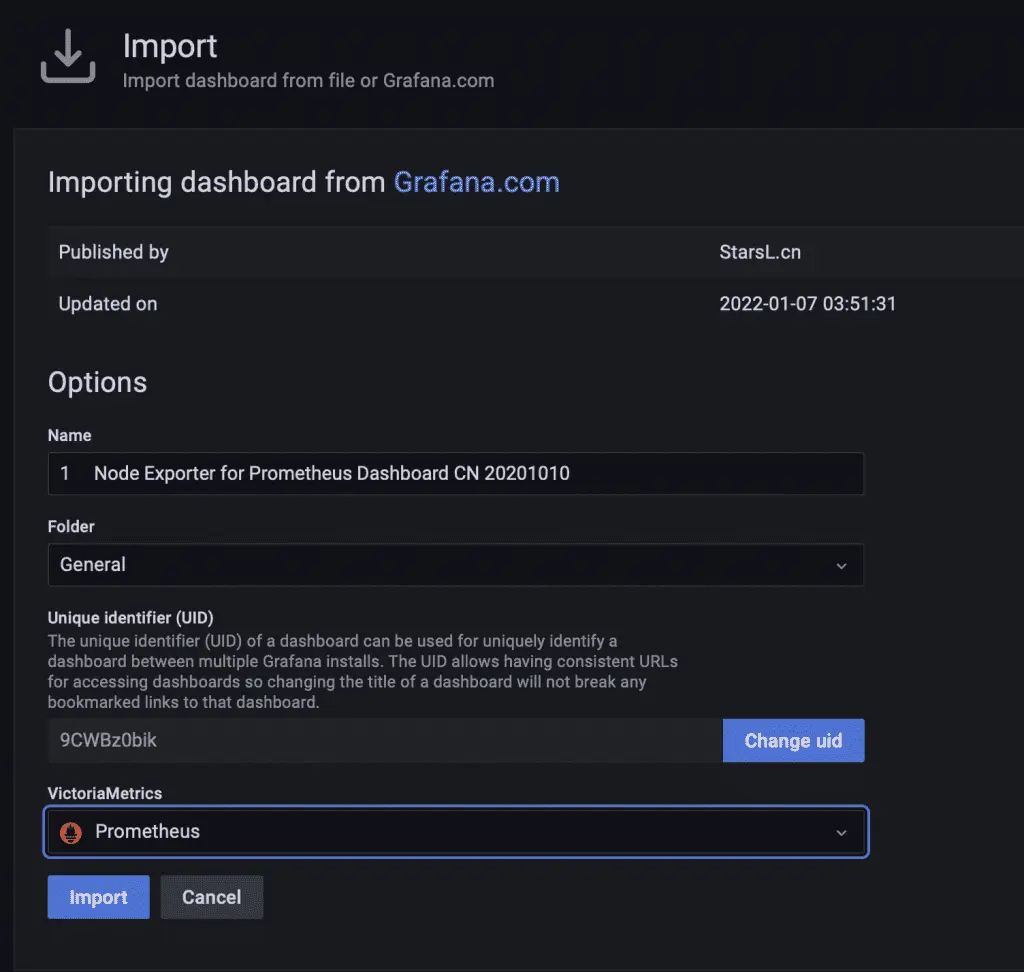Click the Published by row label

coord(113,252)
